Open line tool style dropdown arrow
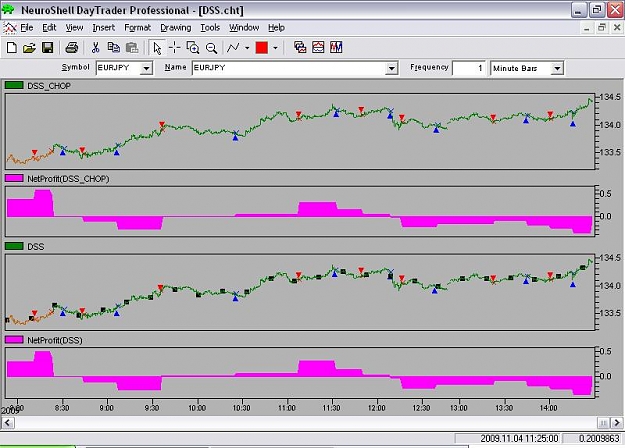Viewport: 625px width, 448px height. point(247,48)
